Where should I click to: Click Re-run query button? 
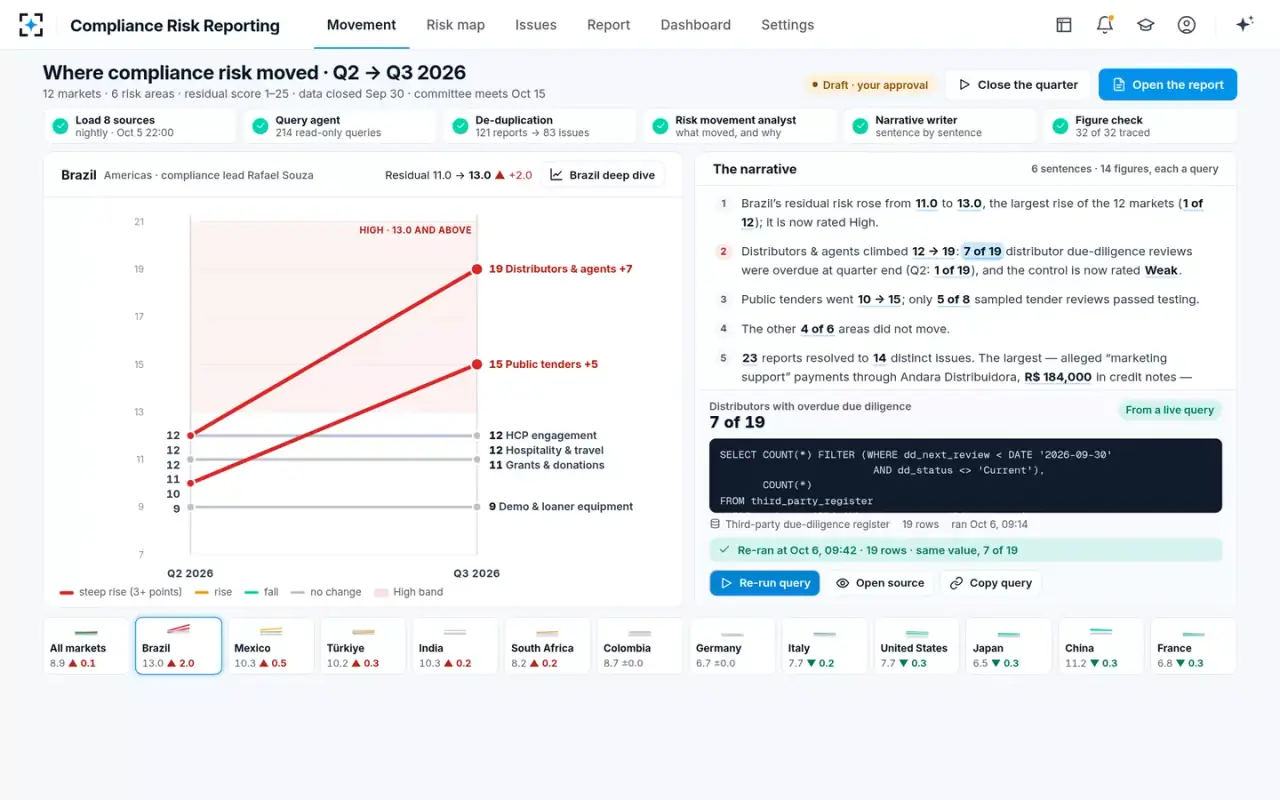(765, 583)
